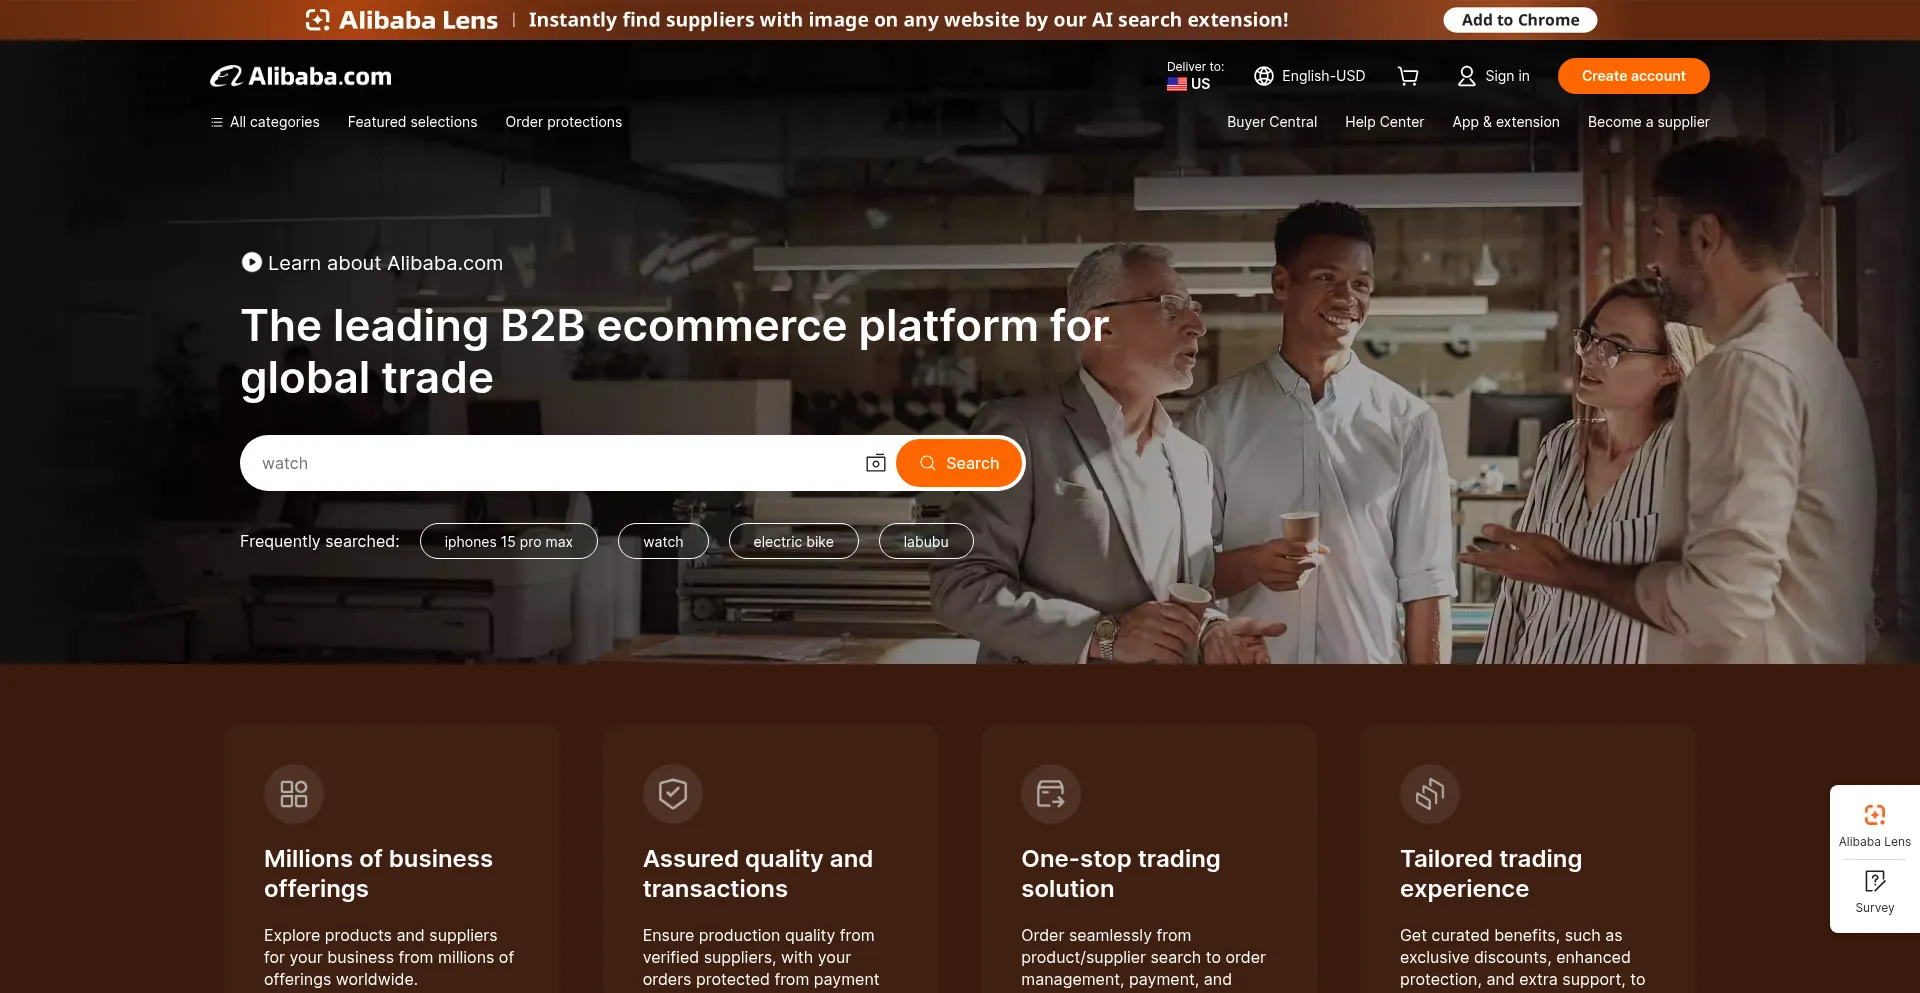The image size is (1920, 993).
Task: Click the 'Millions of business offerings' heading
Action: click(378, 874)
